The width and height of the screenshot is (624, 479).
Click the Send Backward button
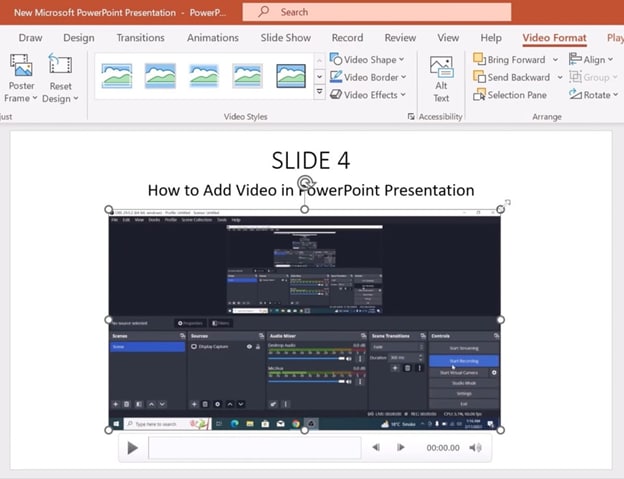[512, 77]
